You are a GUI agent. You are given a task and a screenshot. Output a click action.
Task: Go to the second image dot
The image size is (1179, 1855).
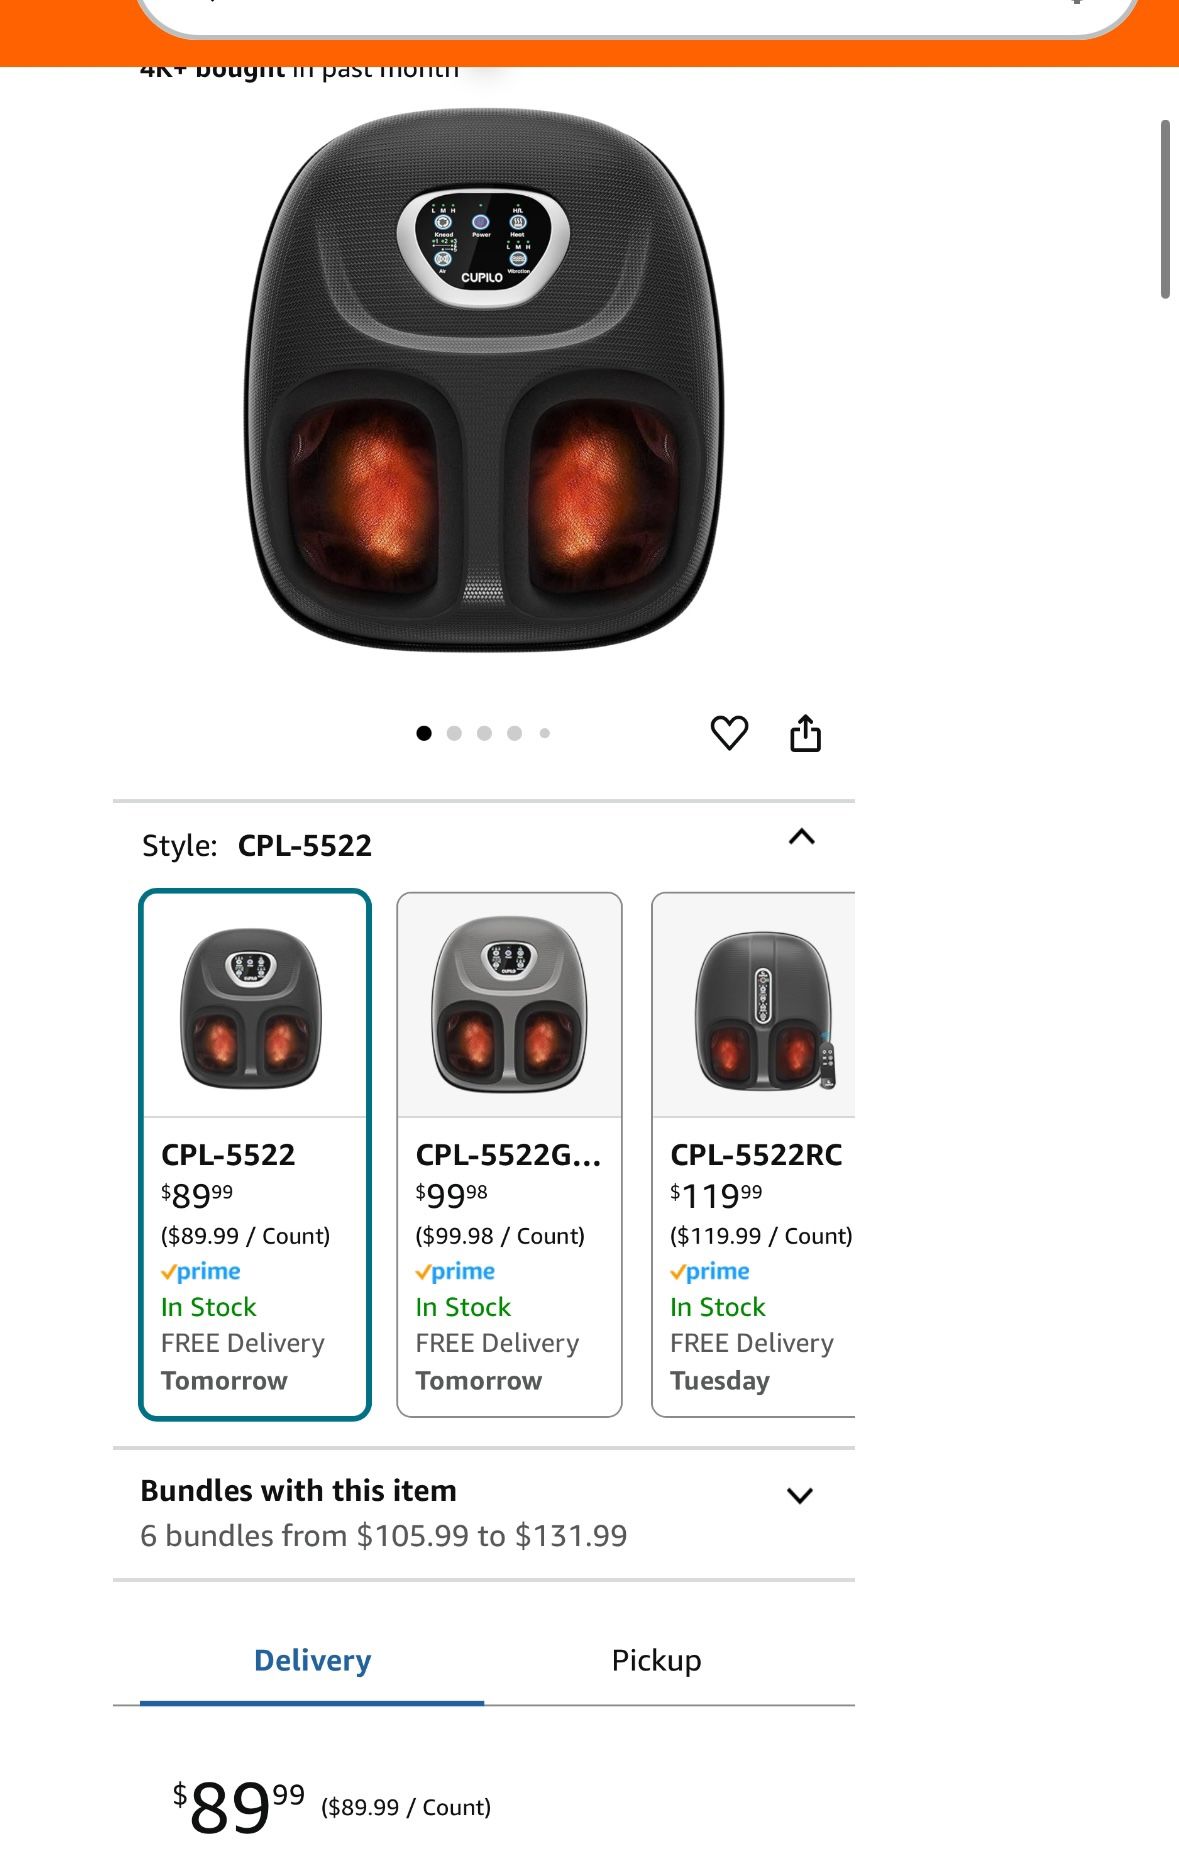coord(454,733)
